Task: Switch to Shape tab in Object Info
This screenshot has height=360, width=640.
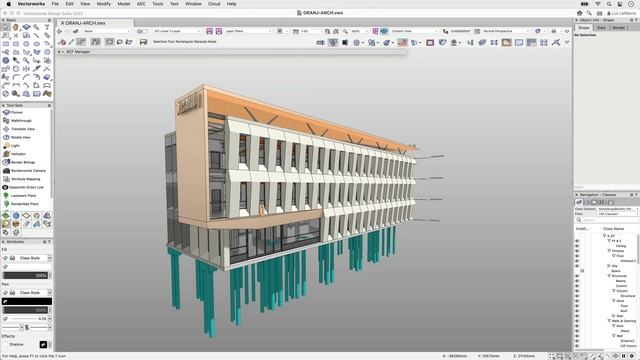Action: coord(584,28)
